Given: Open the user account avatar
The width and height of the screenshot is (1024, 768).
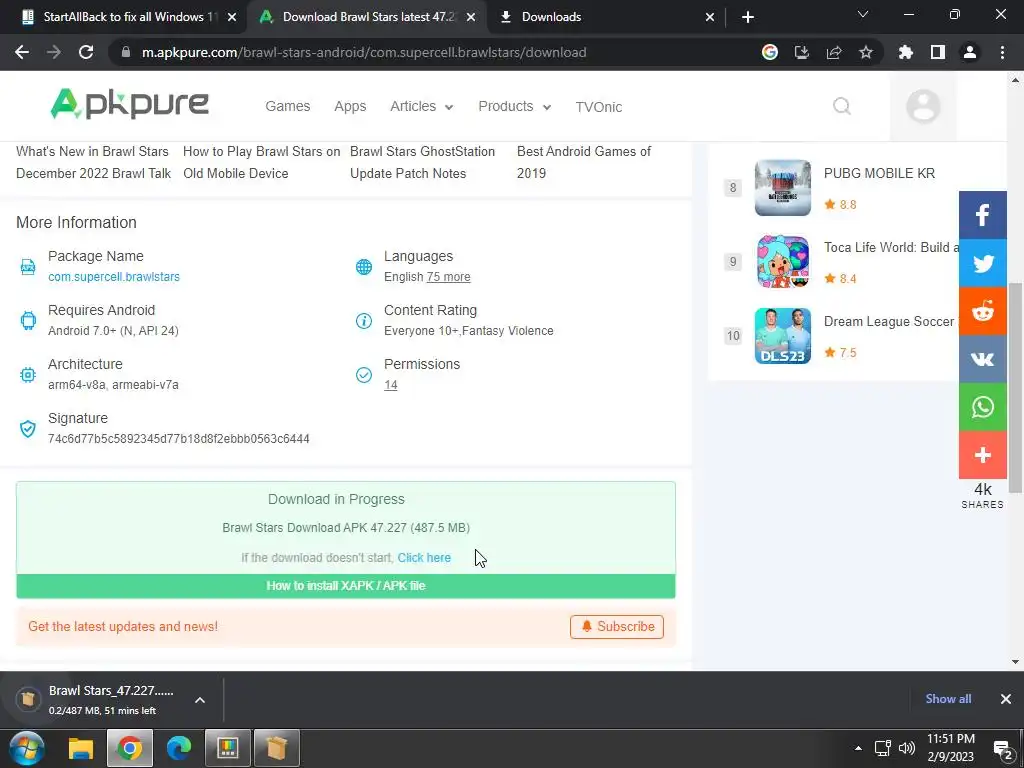Looking at the screenshot, I should 923,106.
